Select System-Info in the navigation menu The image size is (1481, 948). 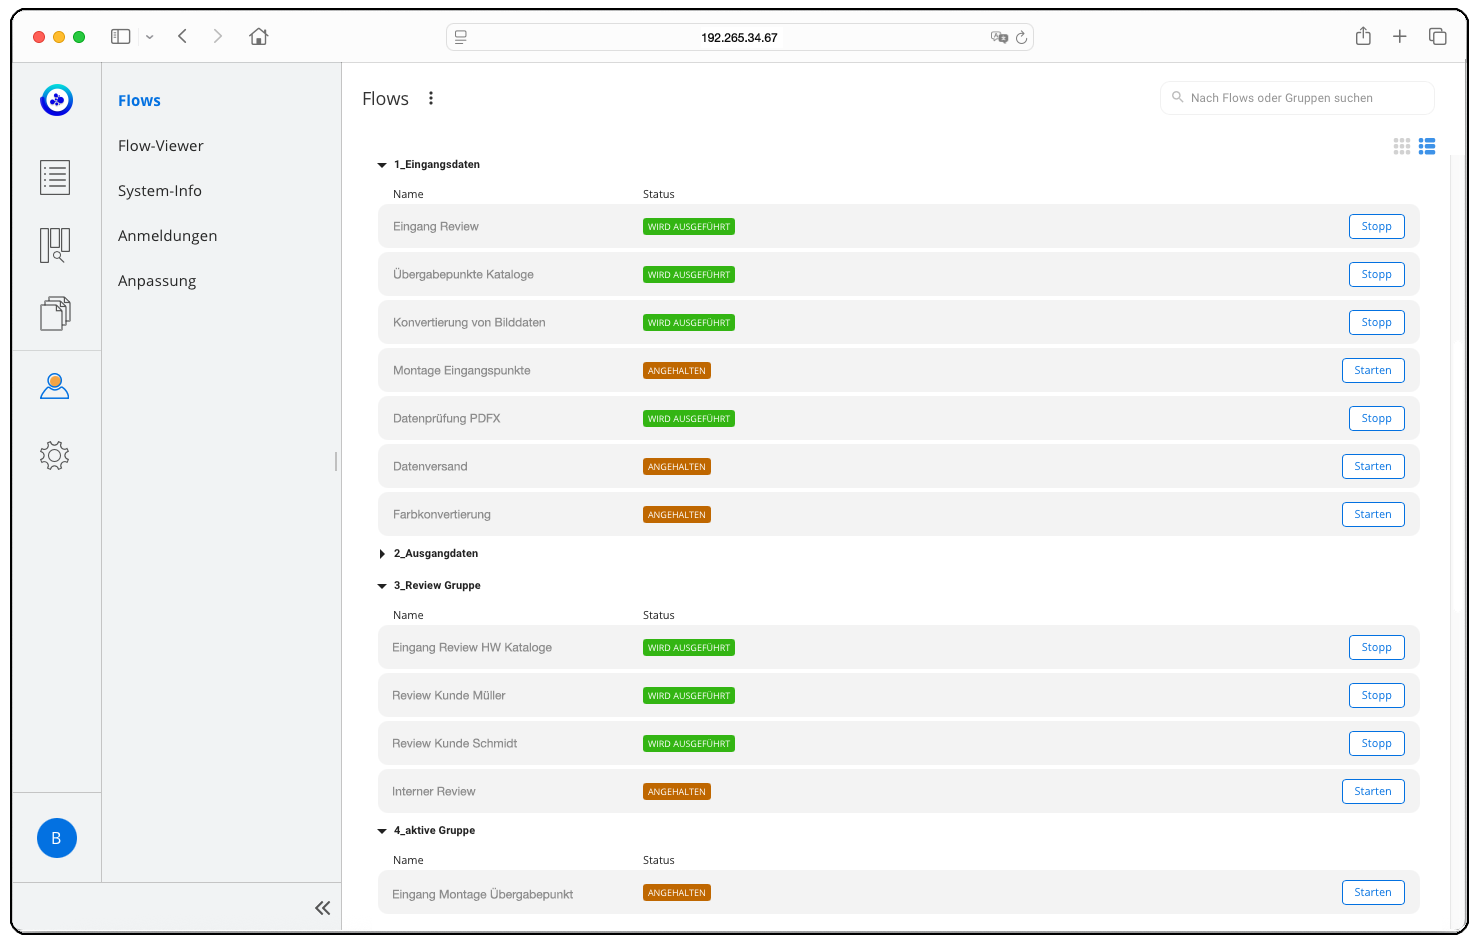[159, 191]
